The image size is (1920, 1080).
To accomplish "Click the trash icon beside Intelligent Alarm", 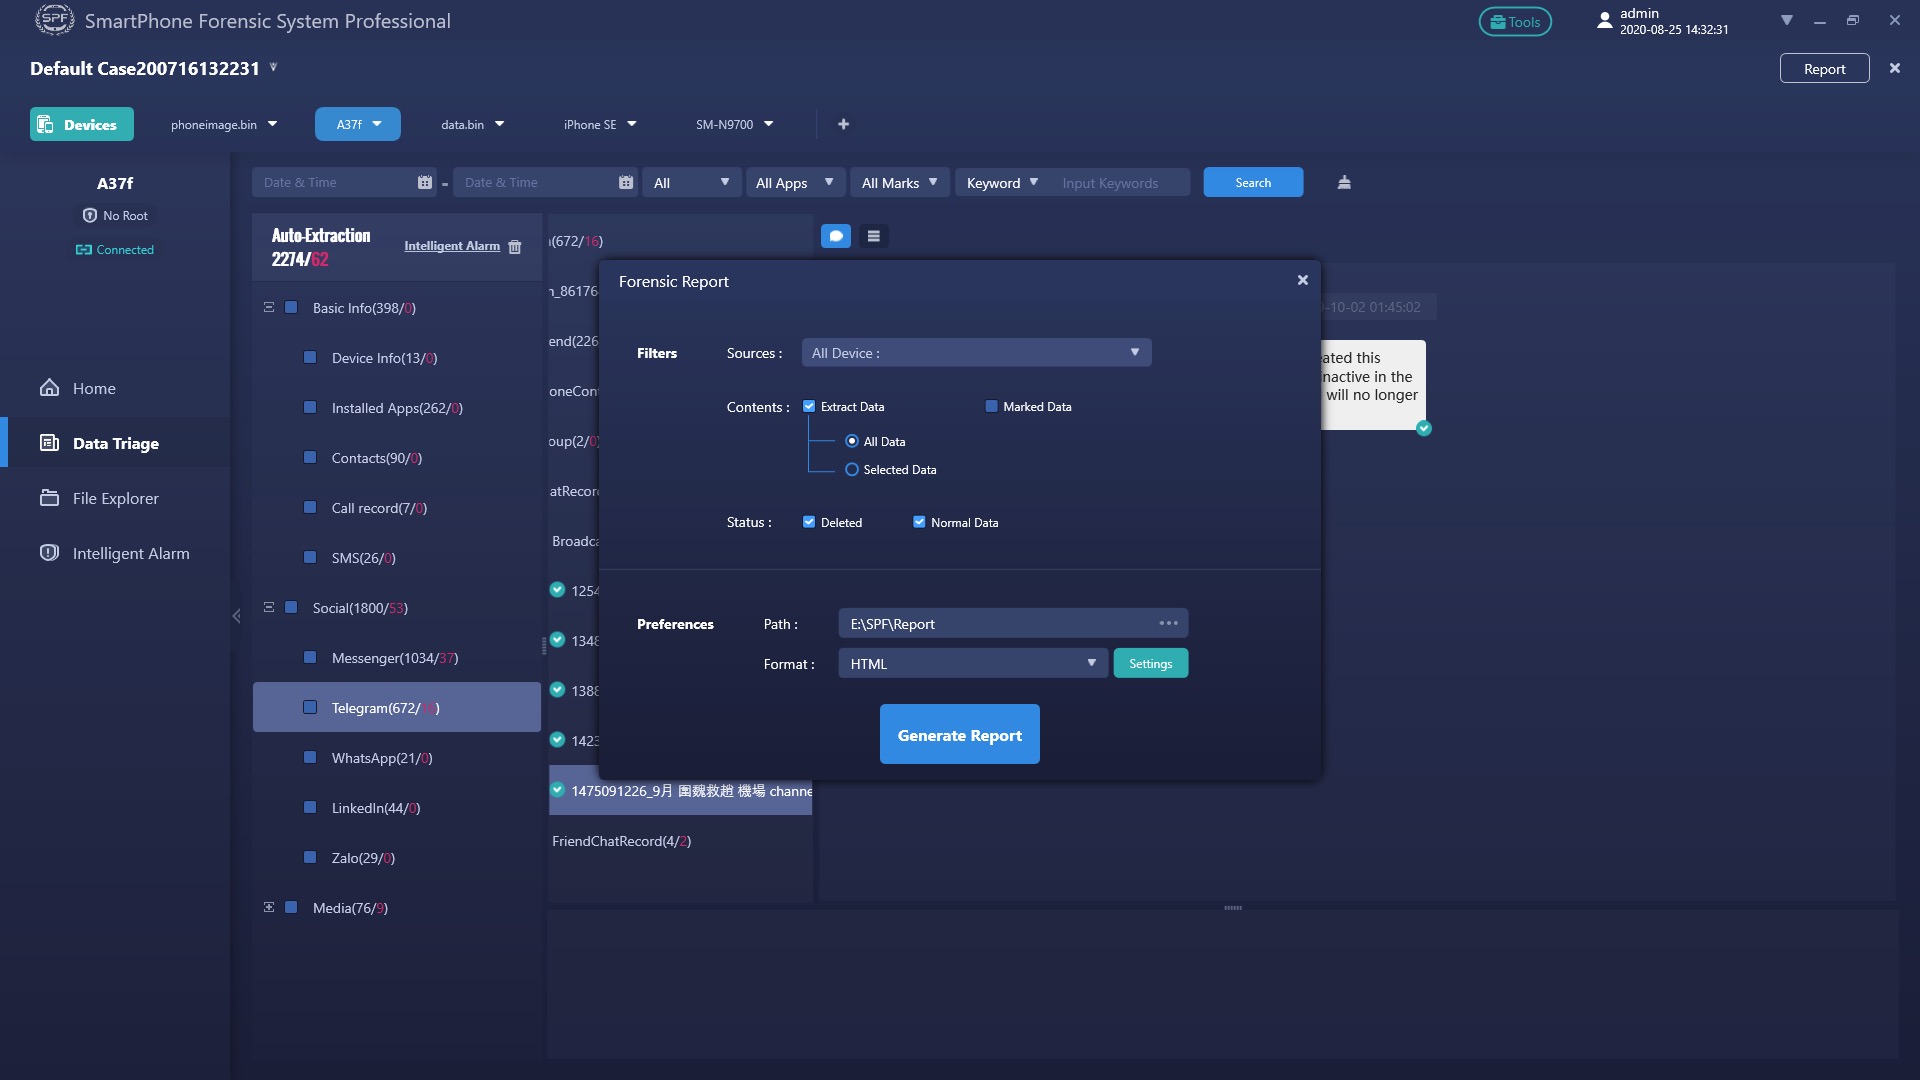I will tap(515, 247).
